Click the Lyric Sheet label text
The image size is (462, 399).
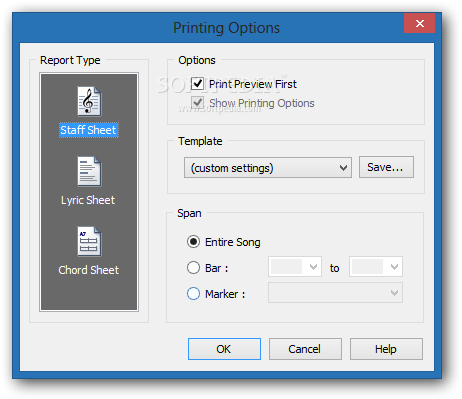click(88, 200)
